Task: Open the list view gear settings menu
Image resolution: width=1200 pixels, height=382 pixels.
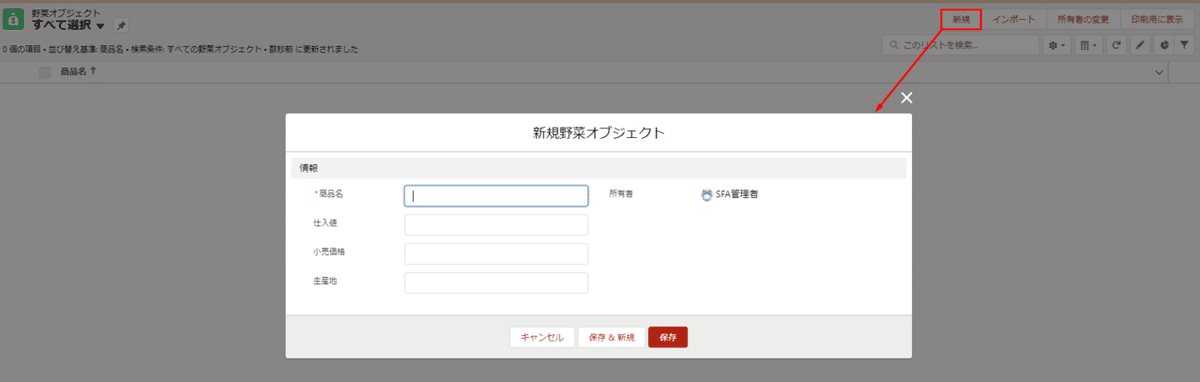Action: pyautogui.click(x=1056, y=45)
